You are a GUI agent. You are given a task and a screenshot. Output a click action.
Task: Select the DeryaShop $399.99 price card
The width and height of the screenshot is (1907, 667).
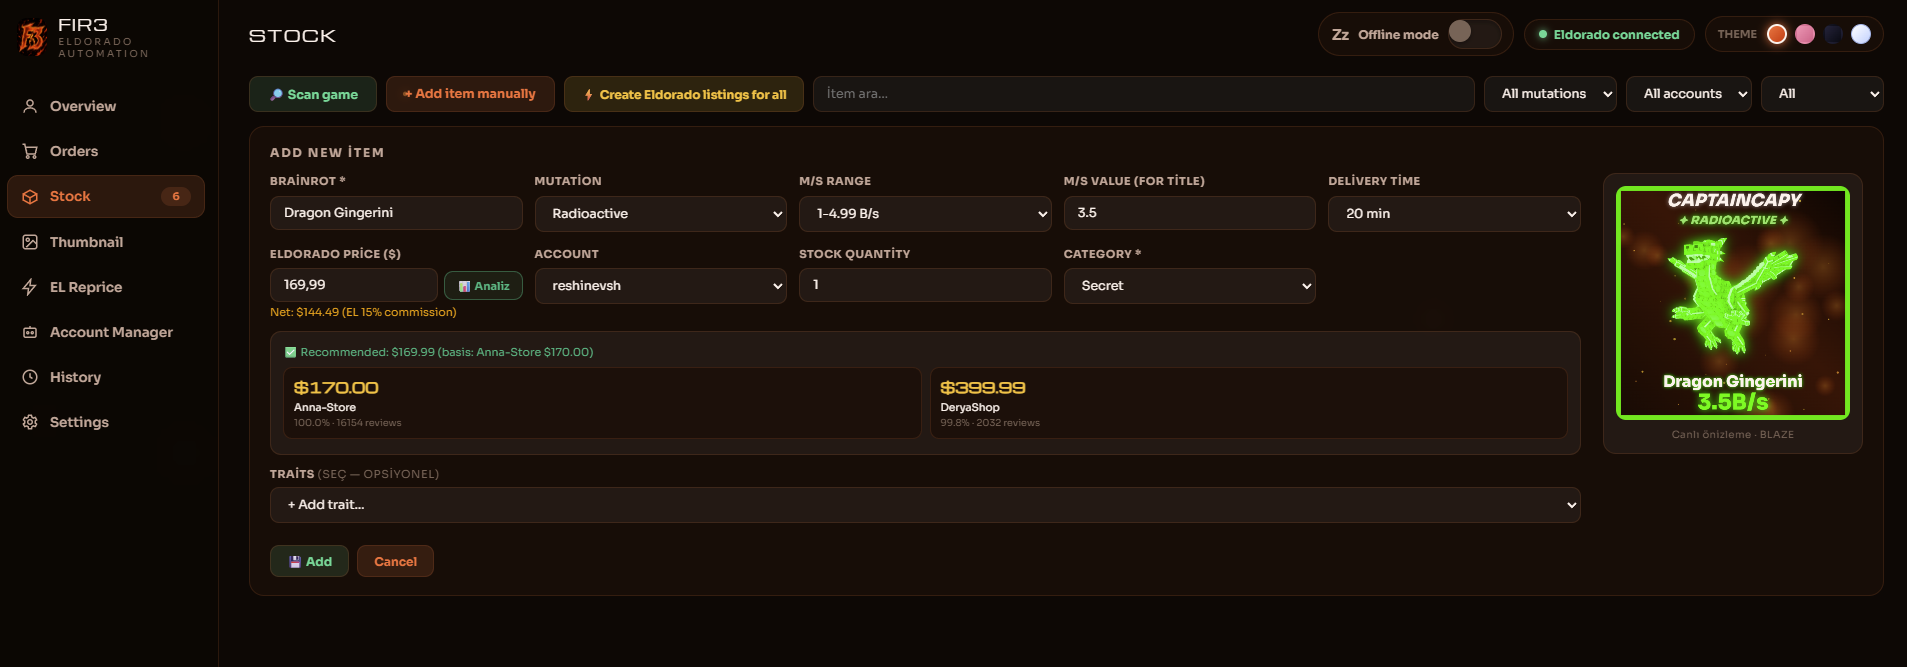coord(1249,403)
